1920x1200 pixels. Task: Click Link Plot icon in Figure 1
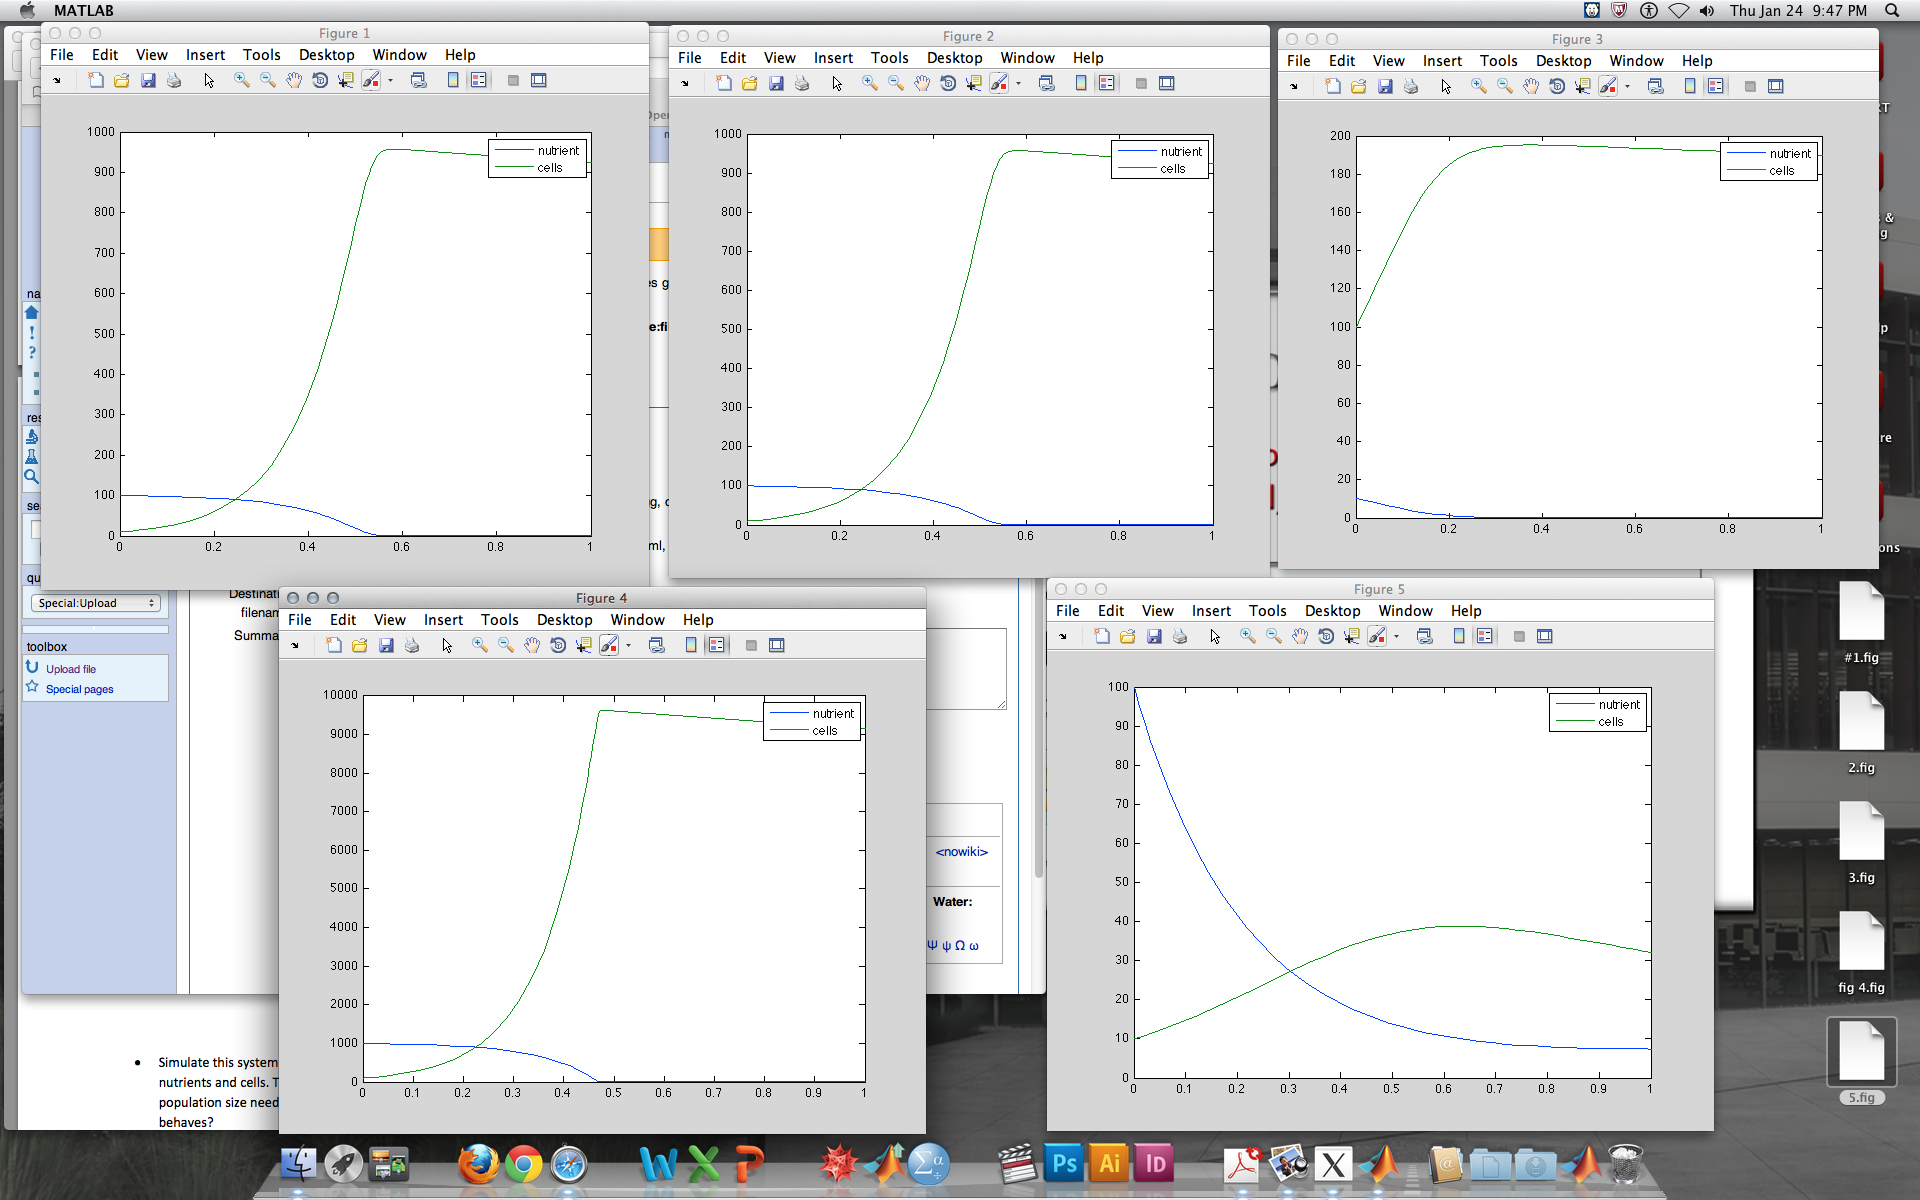(x=419, y=80)
